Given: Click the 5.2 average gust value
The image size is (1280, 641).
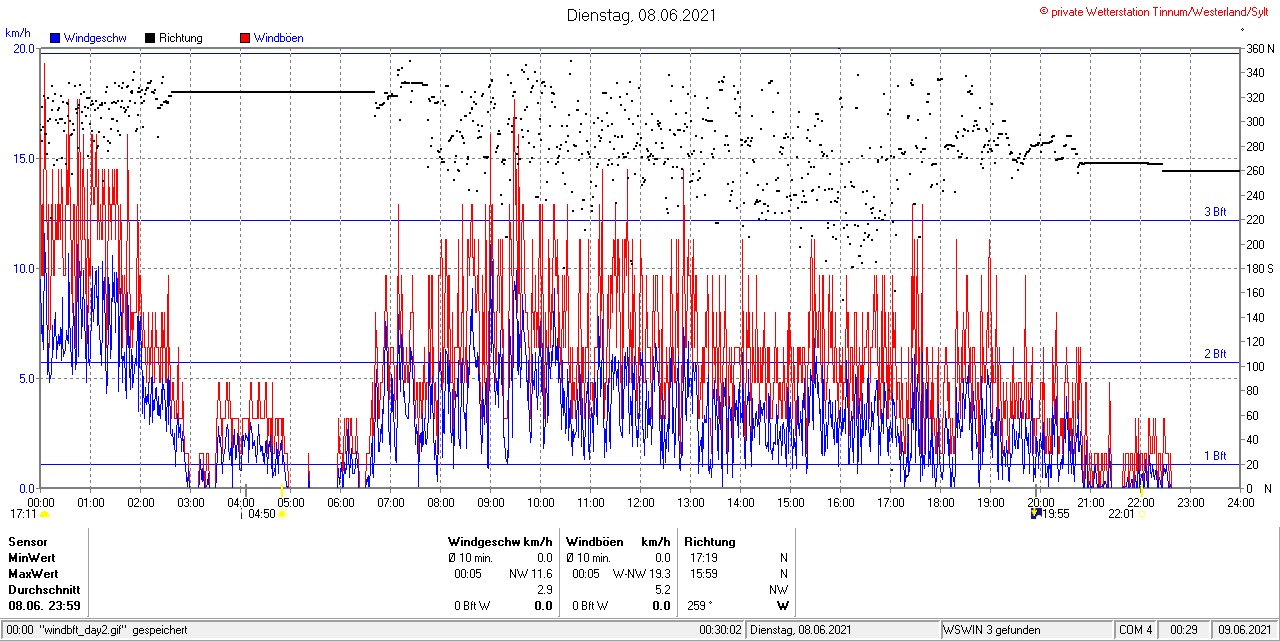Looking at the screenshot, I should point(662,590).
